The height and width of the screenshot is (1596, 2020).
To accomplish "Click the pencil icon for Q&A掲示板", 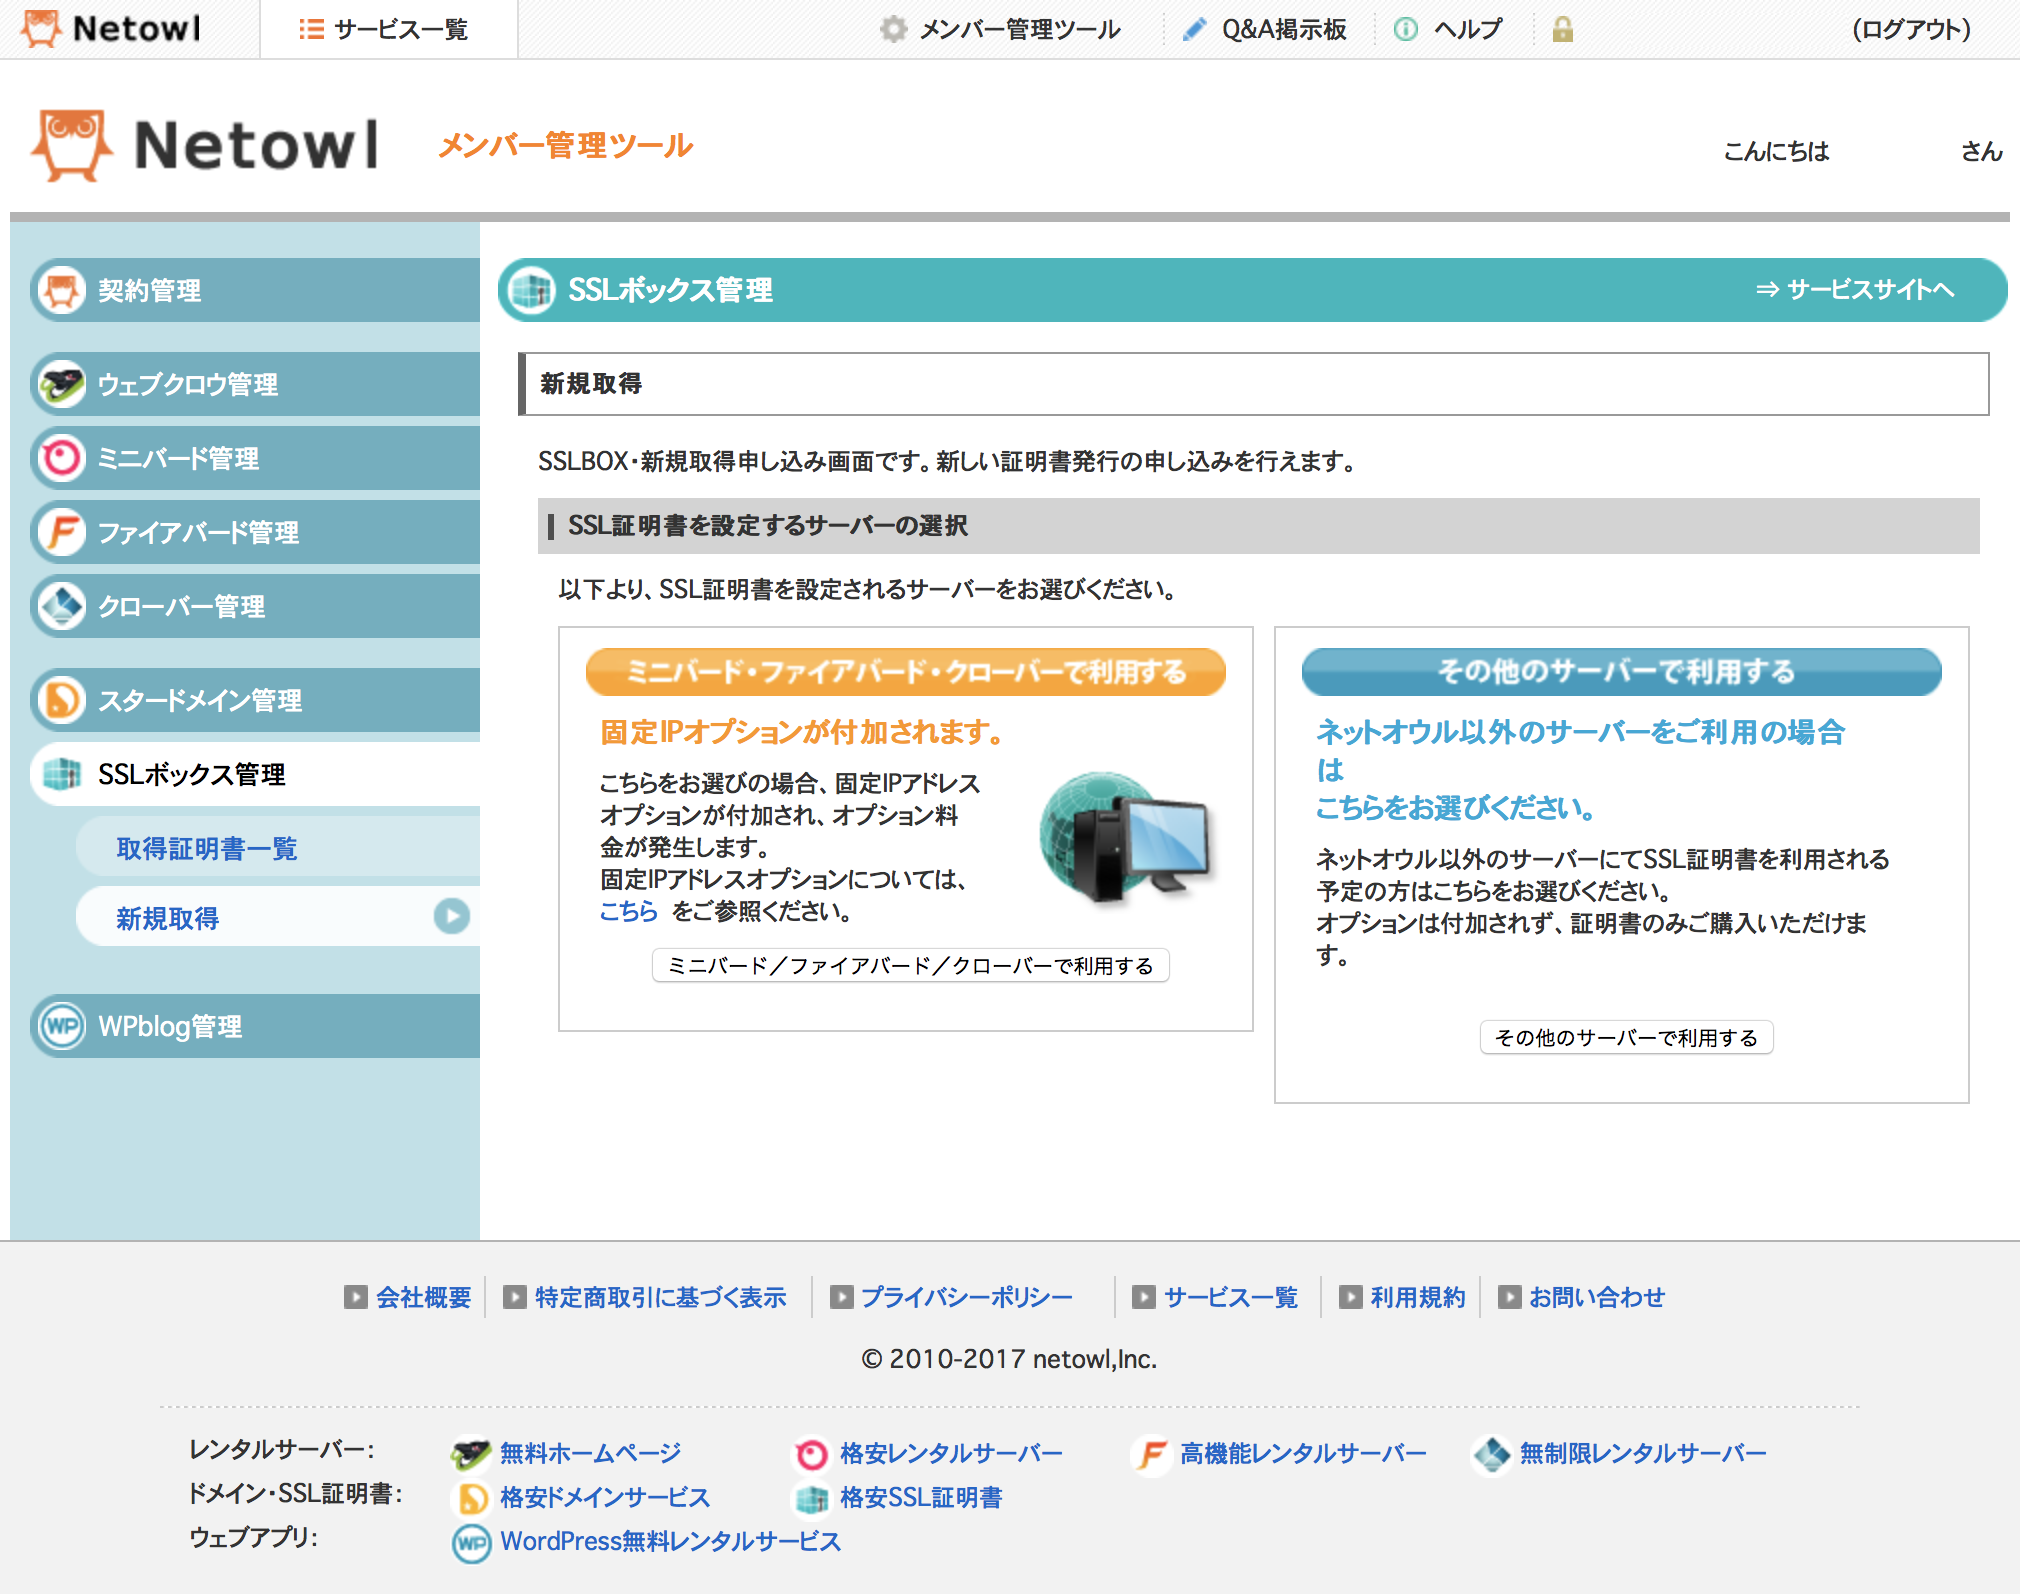I will [x=1194, y=29].
